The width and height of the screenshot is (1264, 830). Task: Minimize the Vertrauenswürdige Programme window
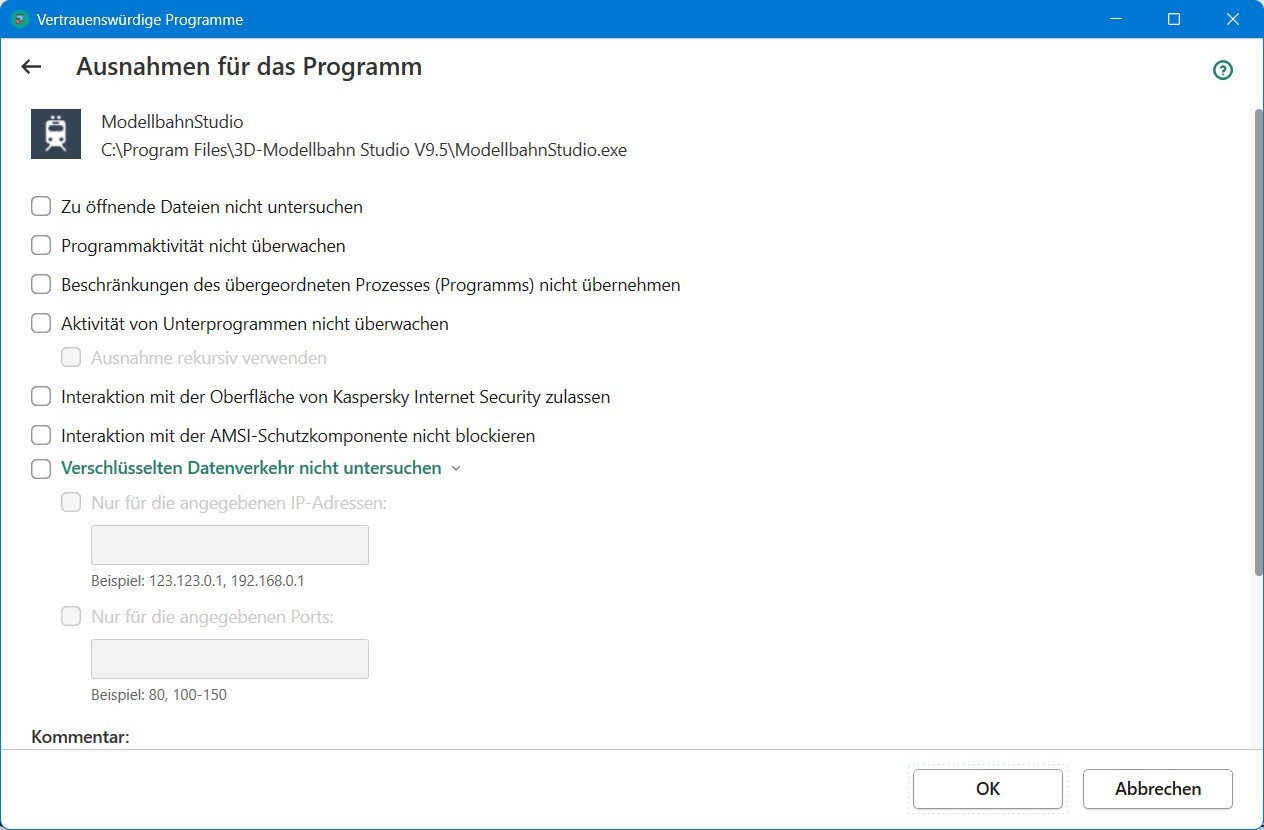(x=1117, y=19)
